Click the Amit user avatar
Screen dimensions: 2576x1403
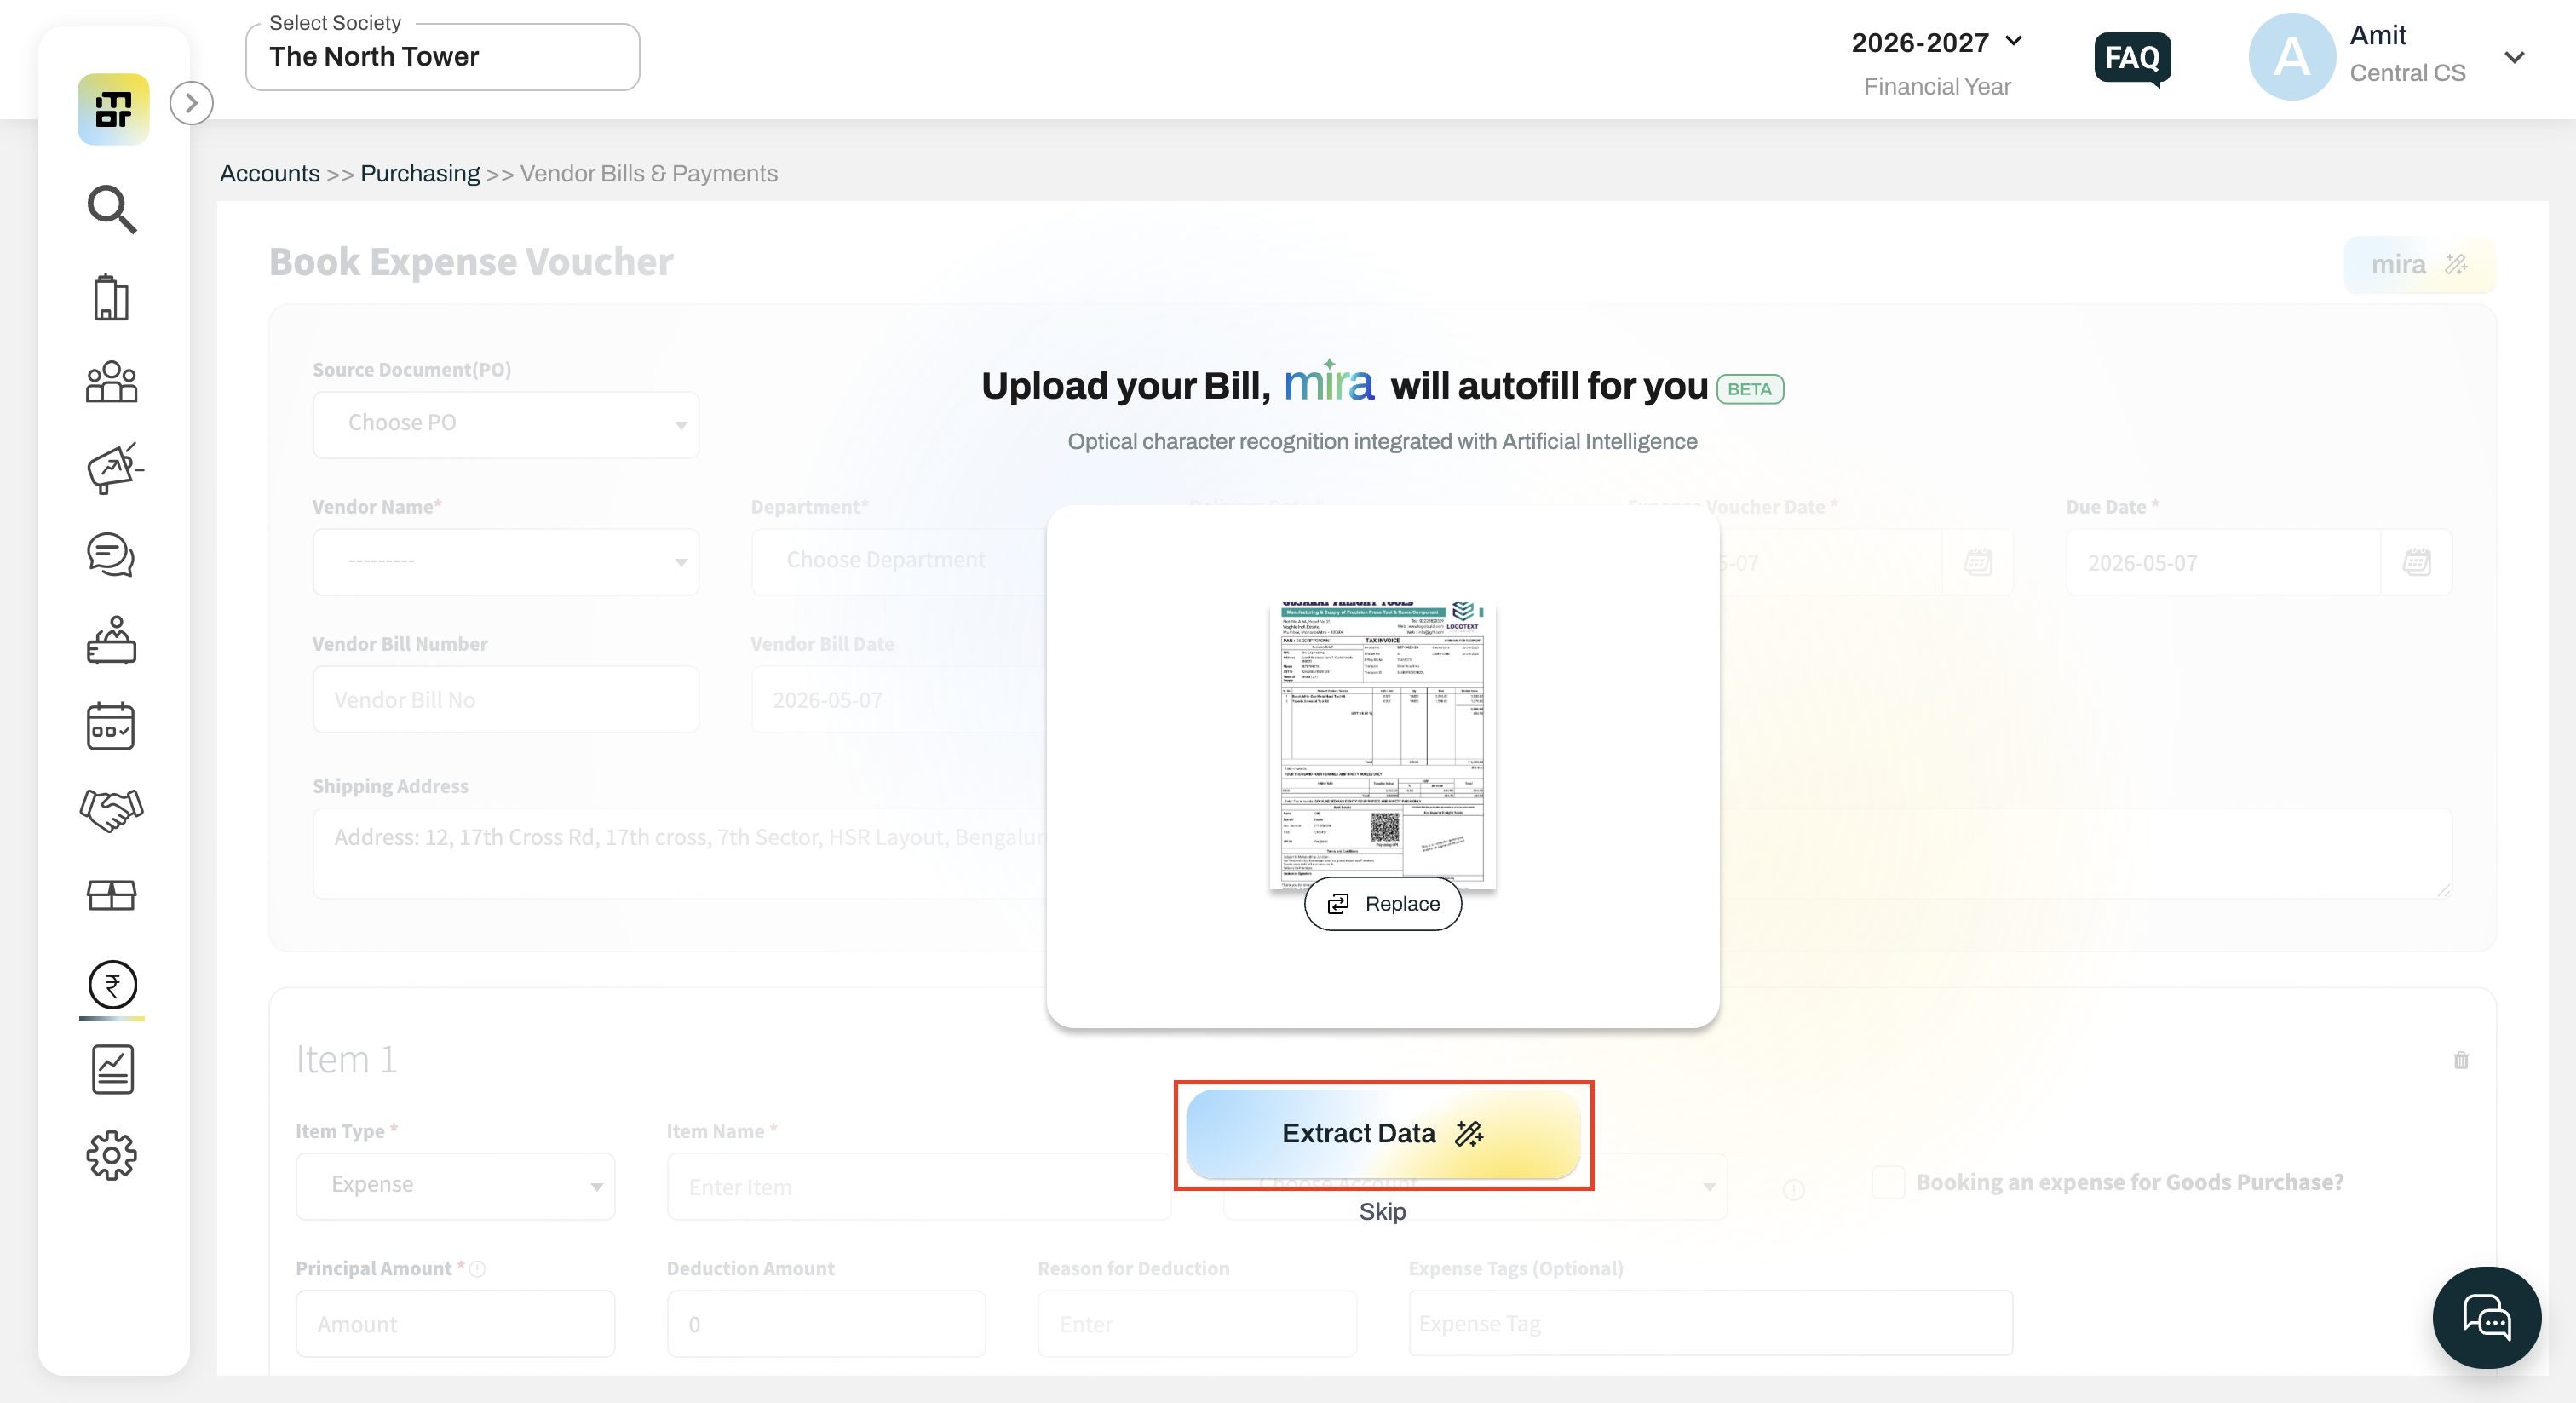tap(2291, 57)
